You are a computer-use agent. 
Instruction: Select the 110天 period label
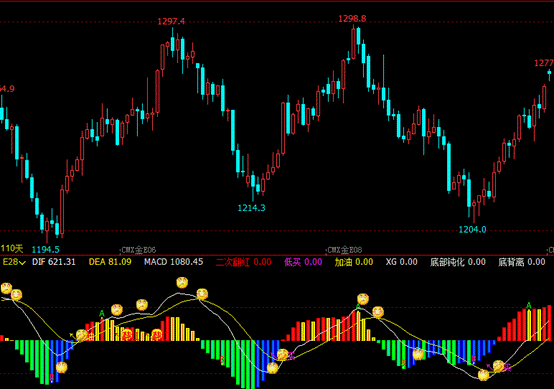point(12,249)
